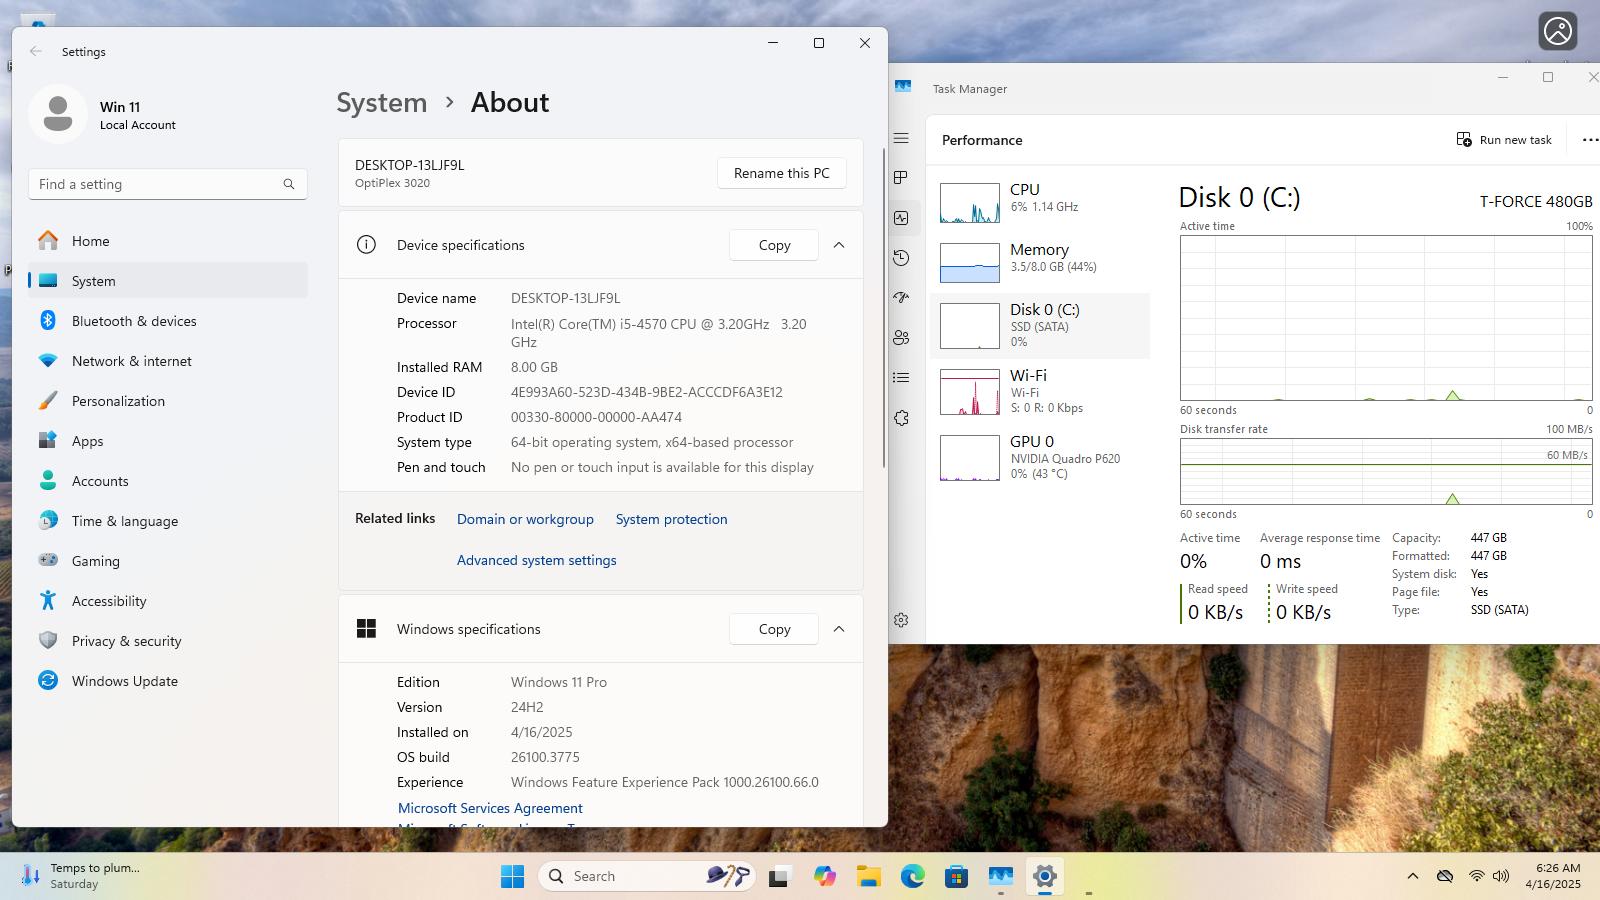The image size is (1600, 900).
Task: Select GPU 0 performance entry
Action: coord(1040,457)
